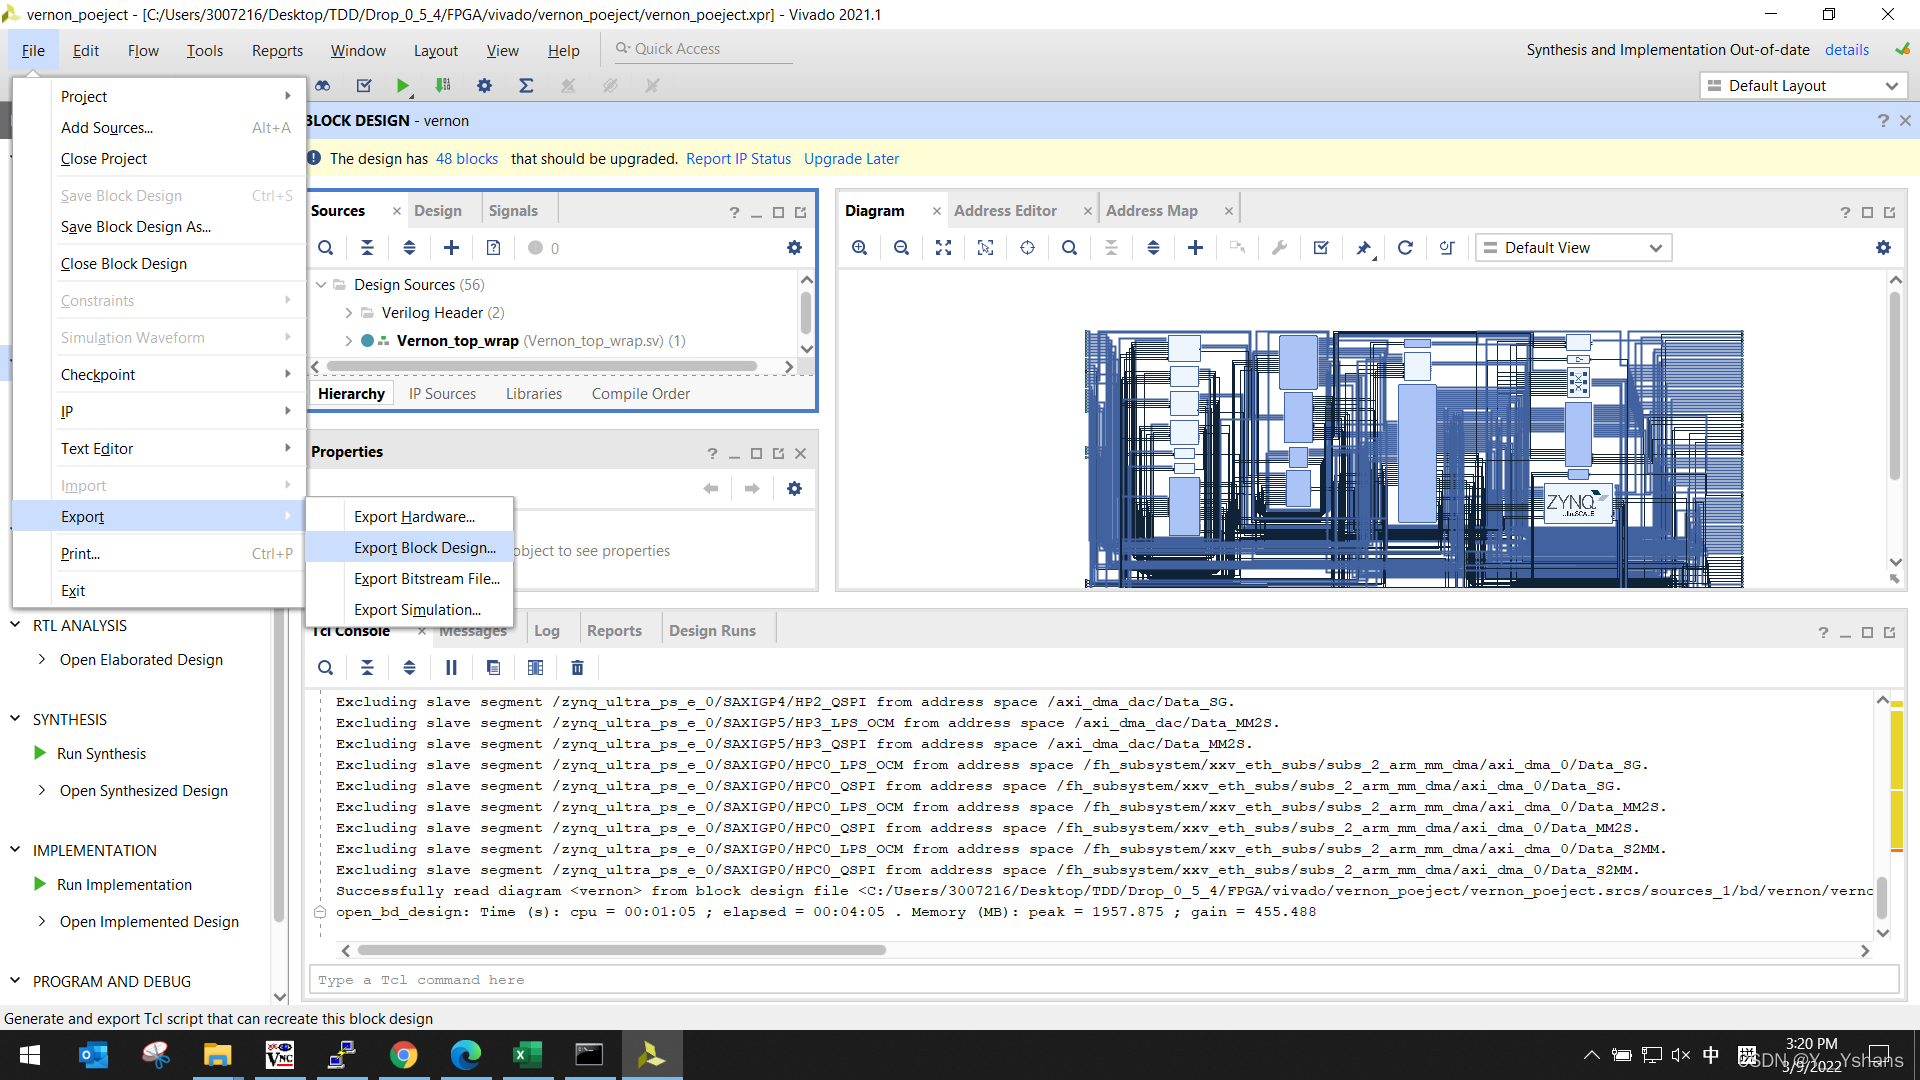Regenerate layout with the refresh icon
The height and width of the screenshot is (1080, 1920).
point(1405,248)
